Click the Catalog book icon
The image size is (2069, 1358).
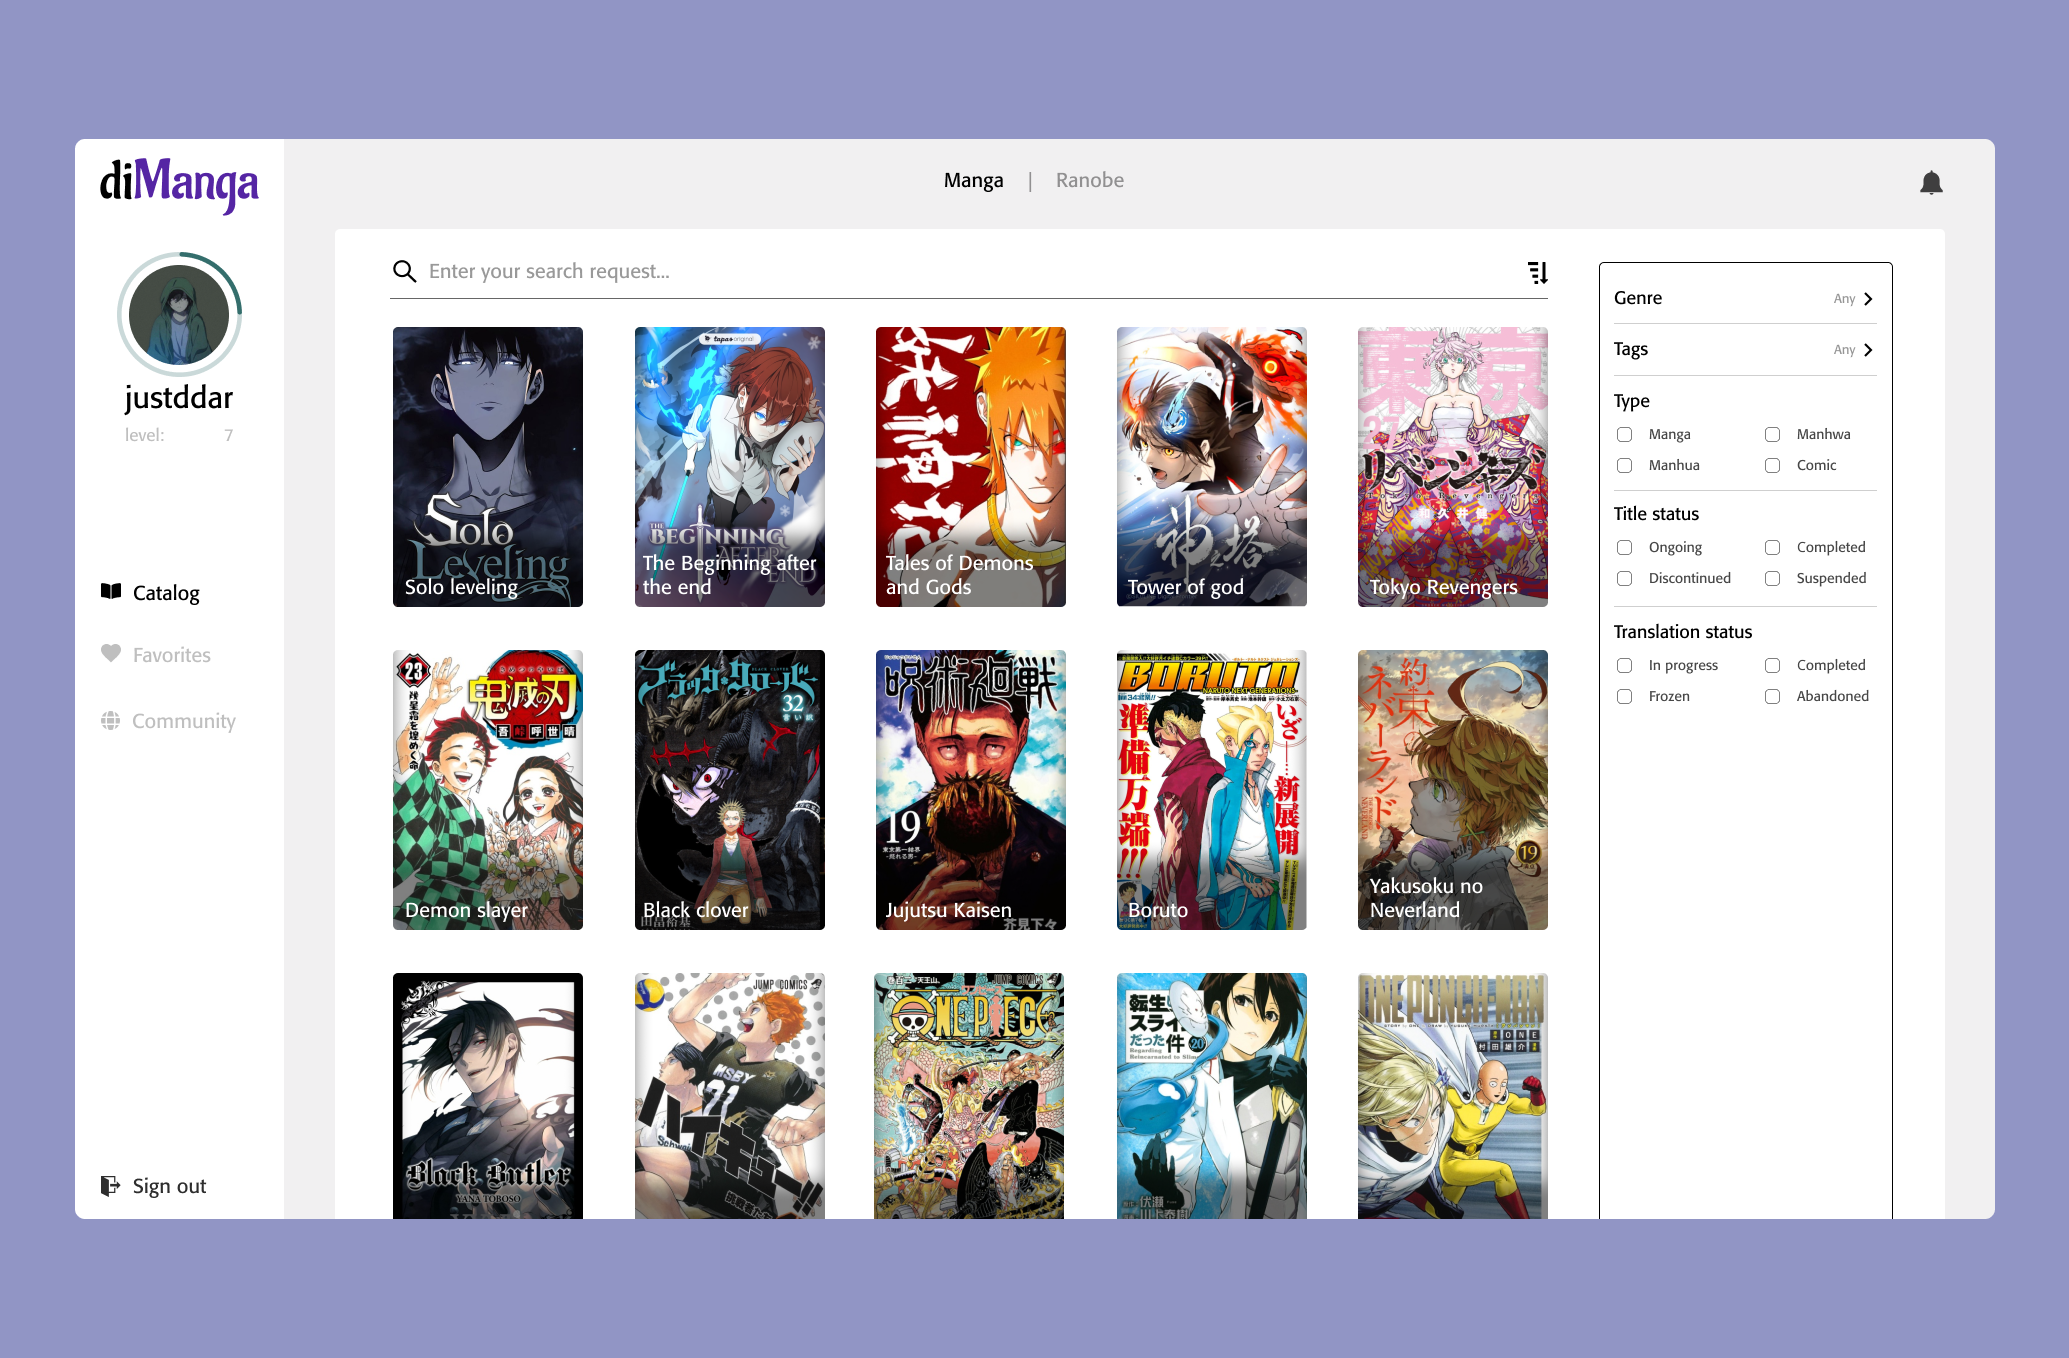coord(111,592)
